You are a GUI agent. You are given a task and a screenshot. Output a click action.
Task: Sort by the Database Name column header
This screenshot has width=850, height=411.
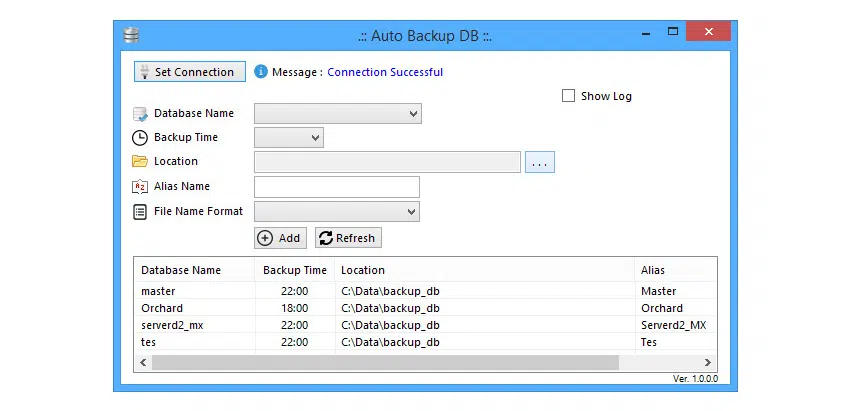[181, 270]
